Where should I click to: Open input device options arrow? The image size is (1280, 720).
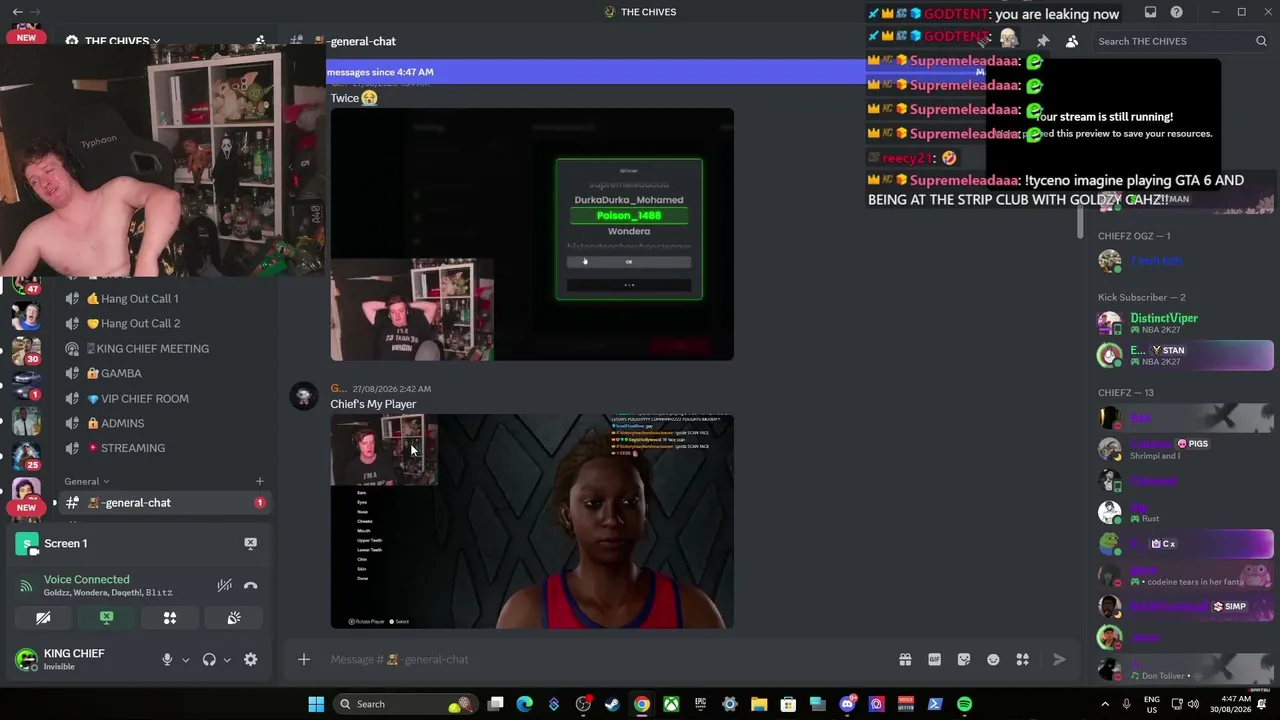(185, 660)
